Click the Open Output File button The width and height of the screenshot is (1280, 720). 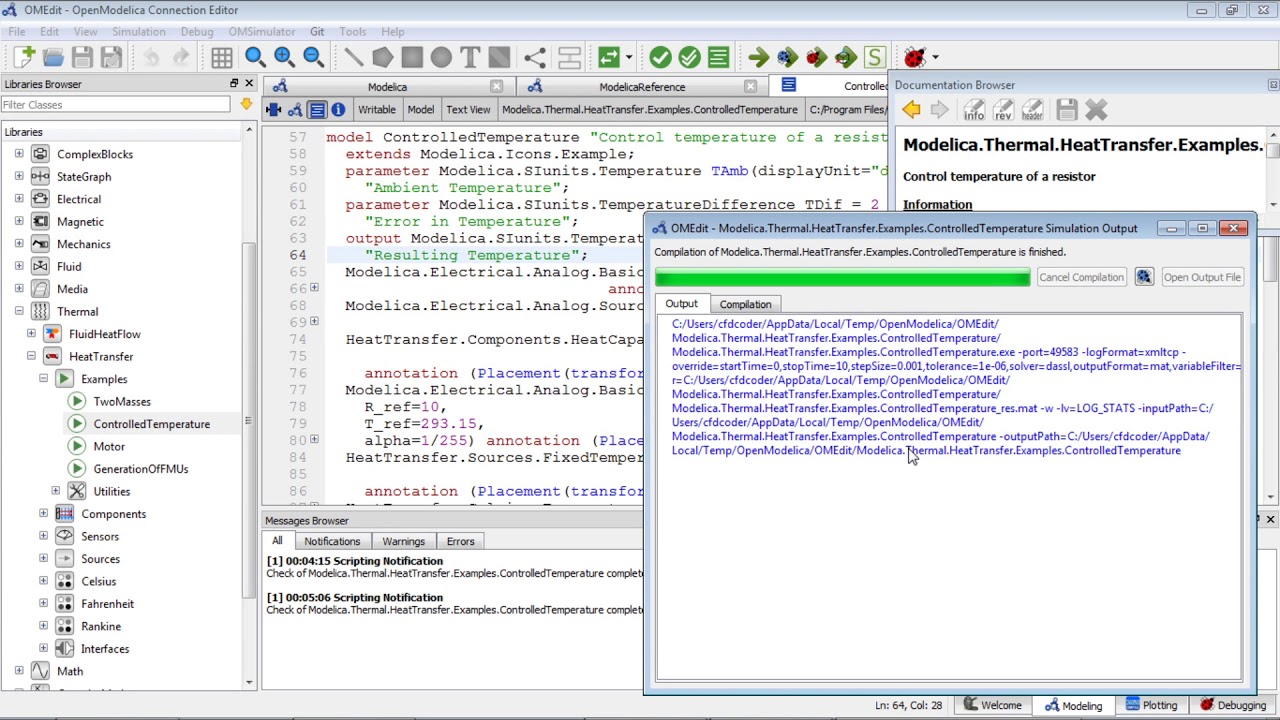(x=1201, y=277)
